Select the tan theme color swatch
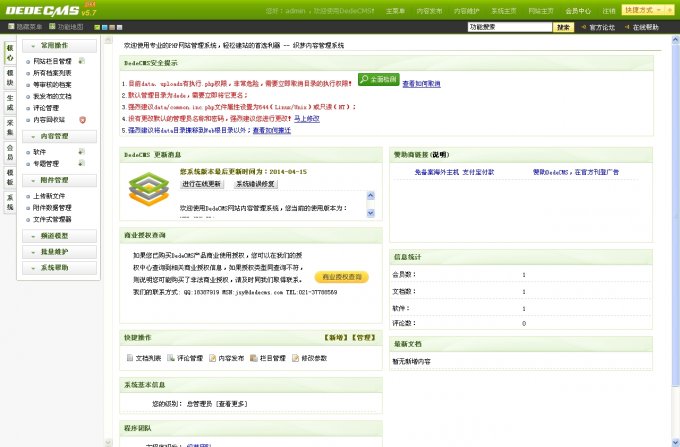 [112, 27]
